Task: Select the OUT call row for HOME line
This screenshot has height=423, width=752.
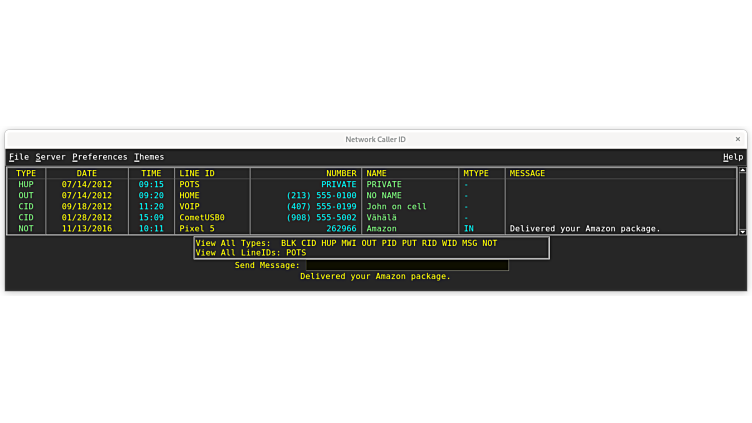Action: point(300,196)
